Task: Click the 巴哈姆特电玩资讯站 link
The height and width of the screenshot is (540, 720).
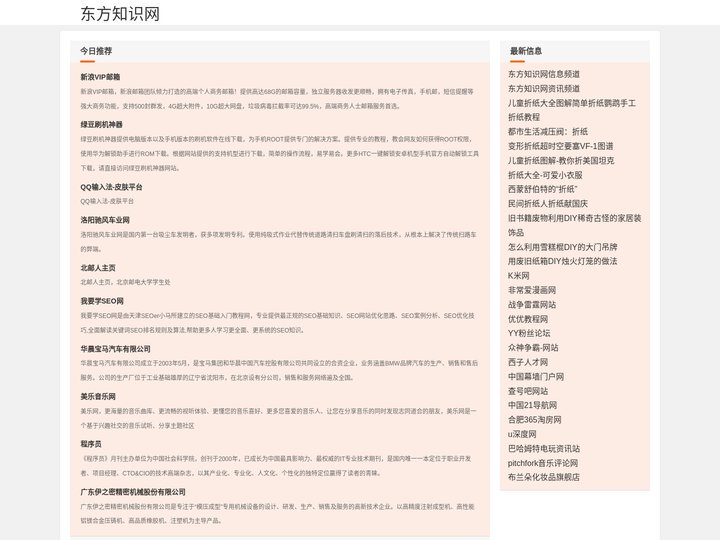Action: pos(544,449)
